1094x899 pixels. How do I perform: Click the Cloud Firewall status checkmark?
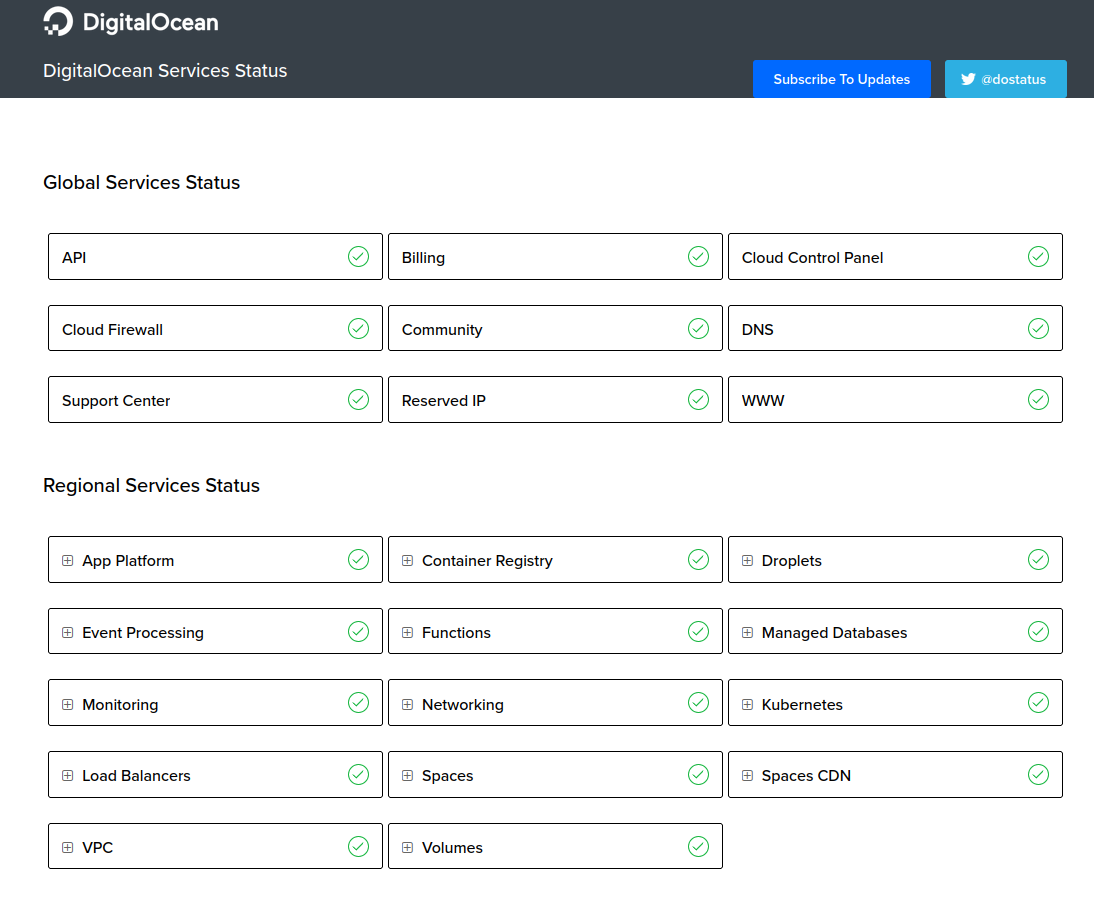tap(358, 328)
